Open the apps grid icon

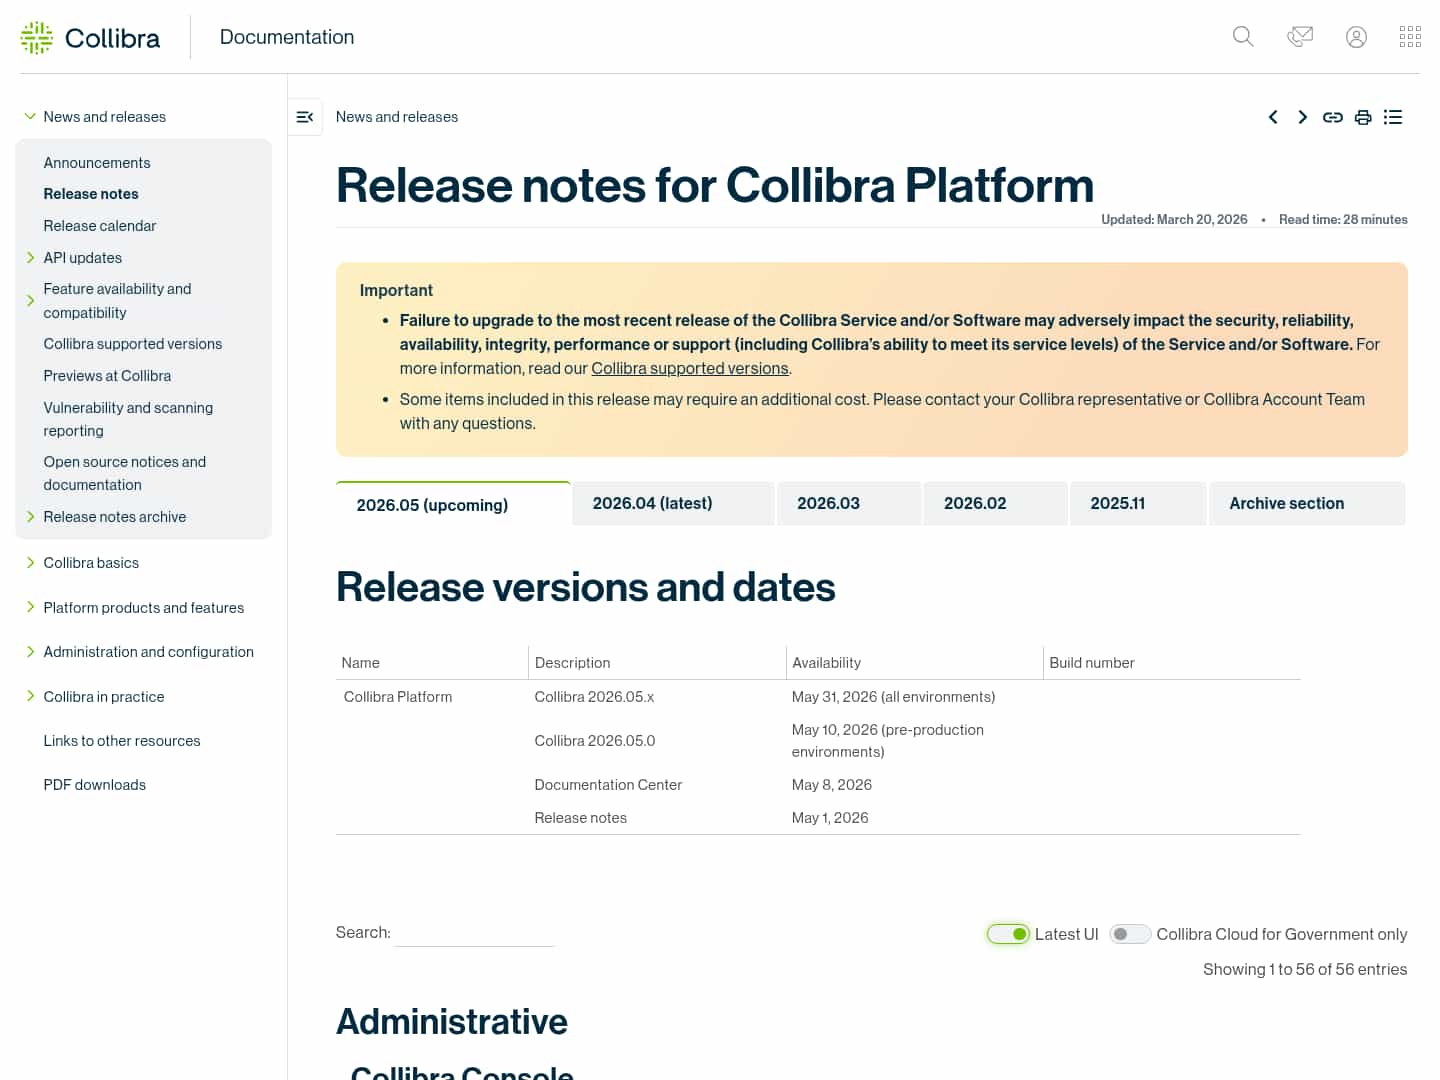1410,37
